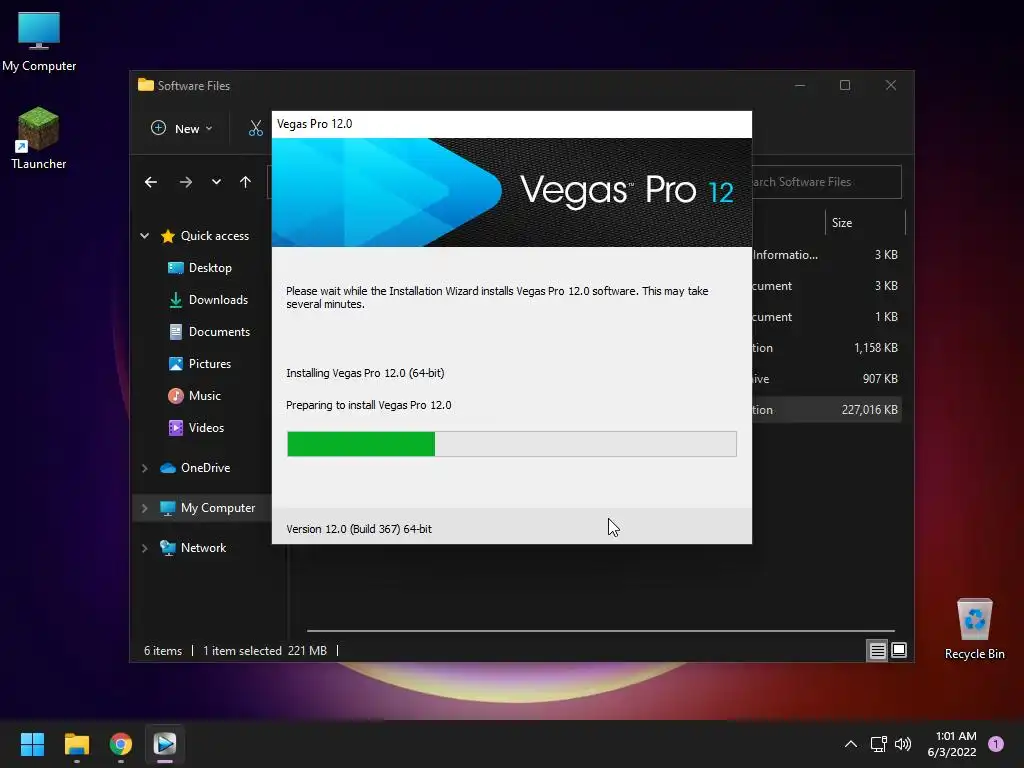This screenshot has height=768, width=1024.
Task: Maximize the Software Files window
Action: click(x=845, y=86)
